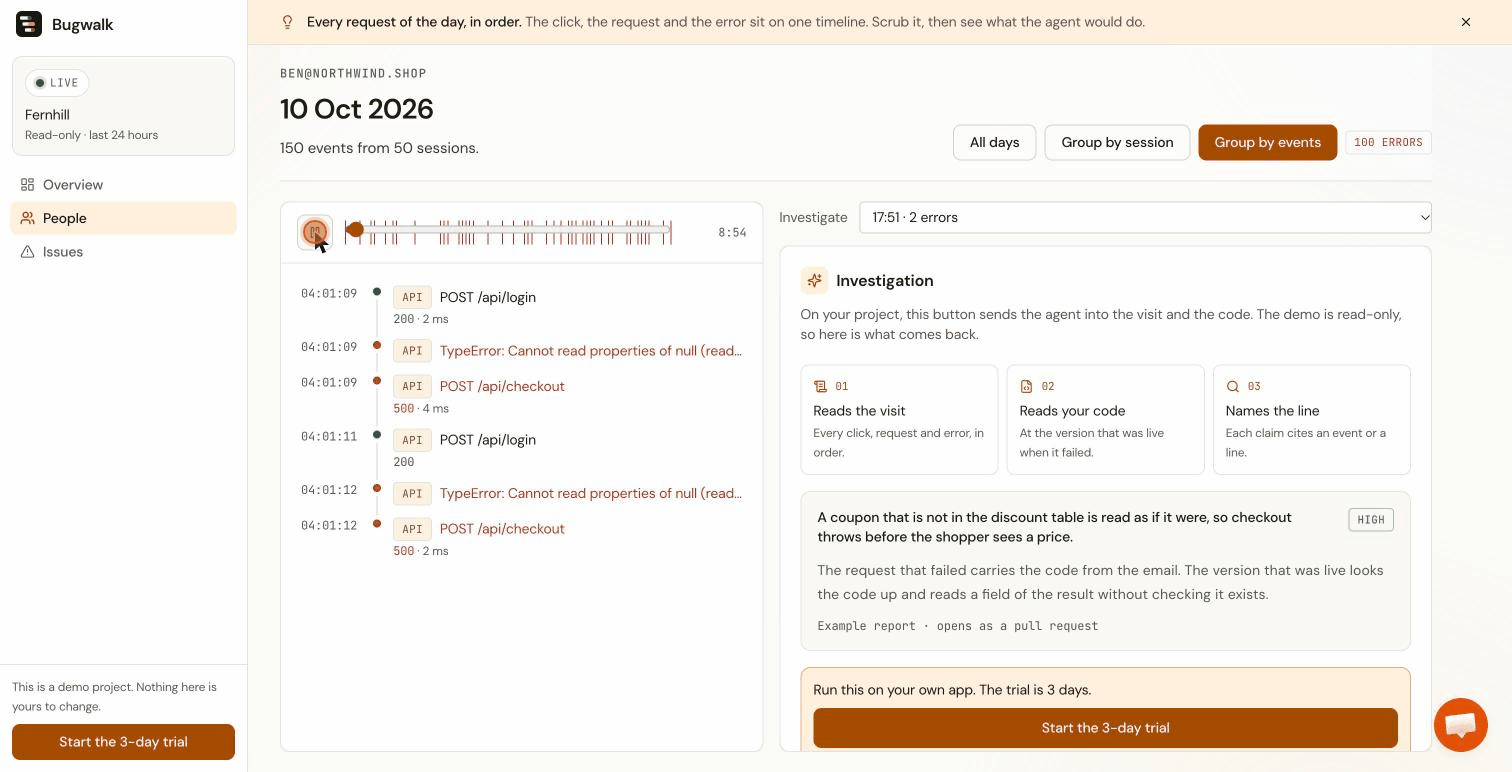Open the Investigate dropdown
The width and height of the screenshot is (1512, 772).
pyautogui.click(x=1145, y=217)
